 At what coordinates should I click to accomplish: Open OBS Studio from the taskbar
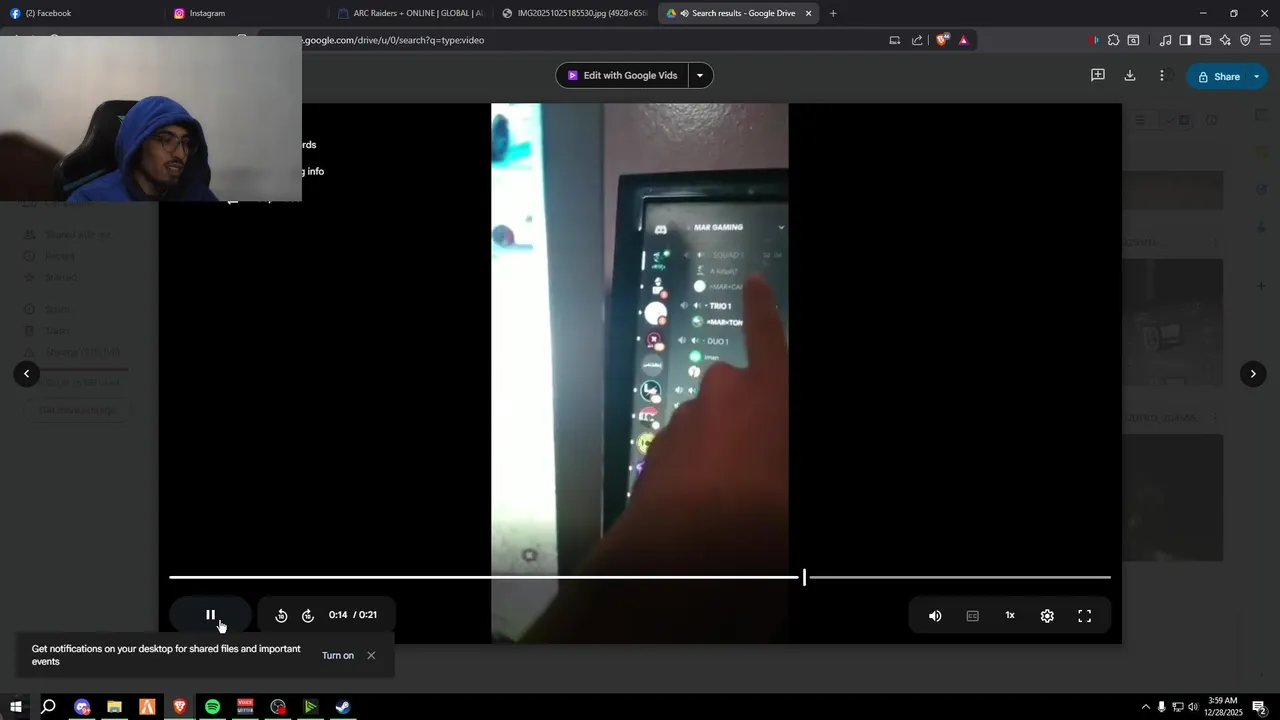point(278,707)
